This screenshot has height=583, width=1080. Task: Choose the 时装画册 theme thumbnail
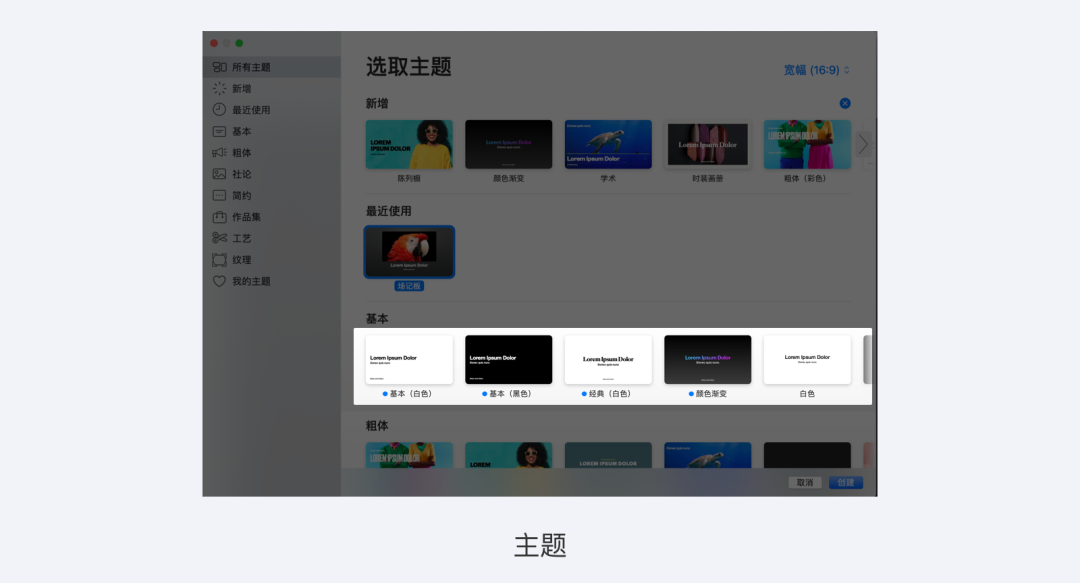click(x=707, y=144)
